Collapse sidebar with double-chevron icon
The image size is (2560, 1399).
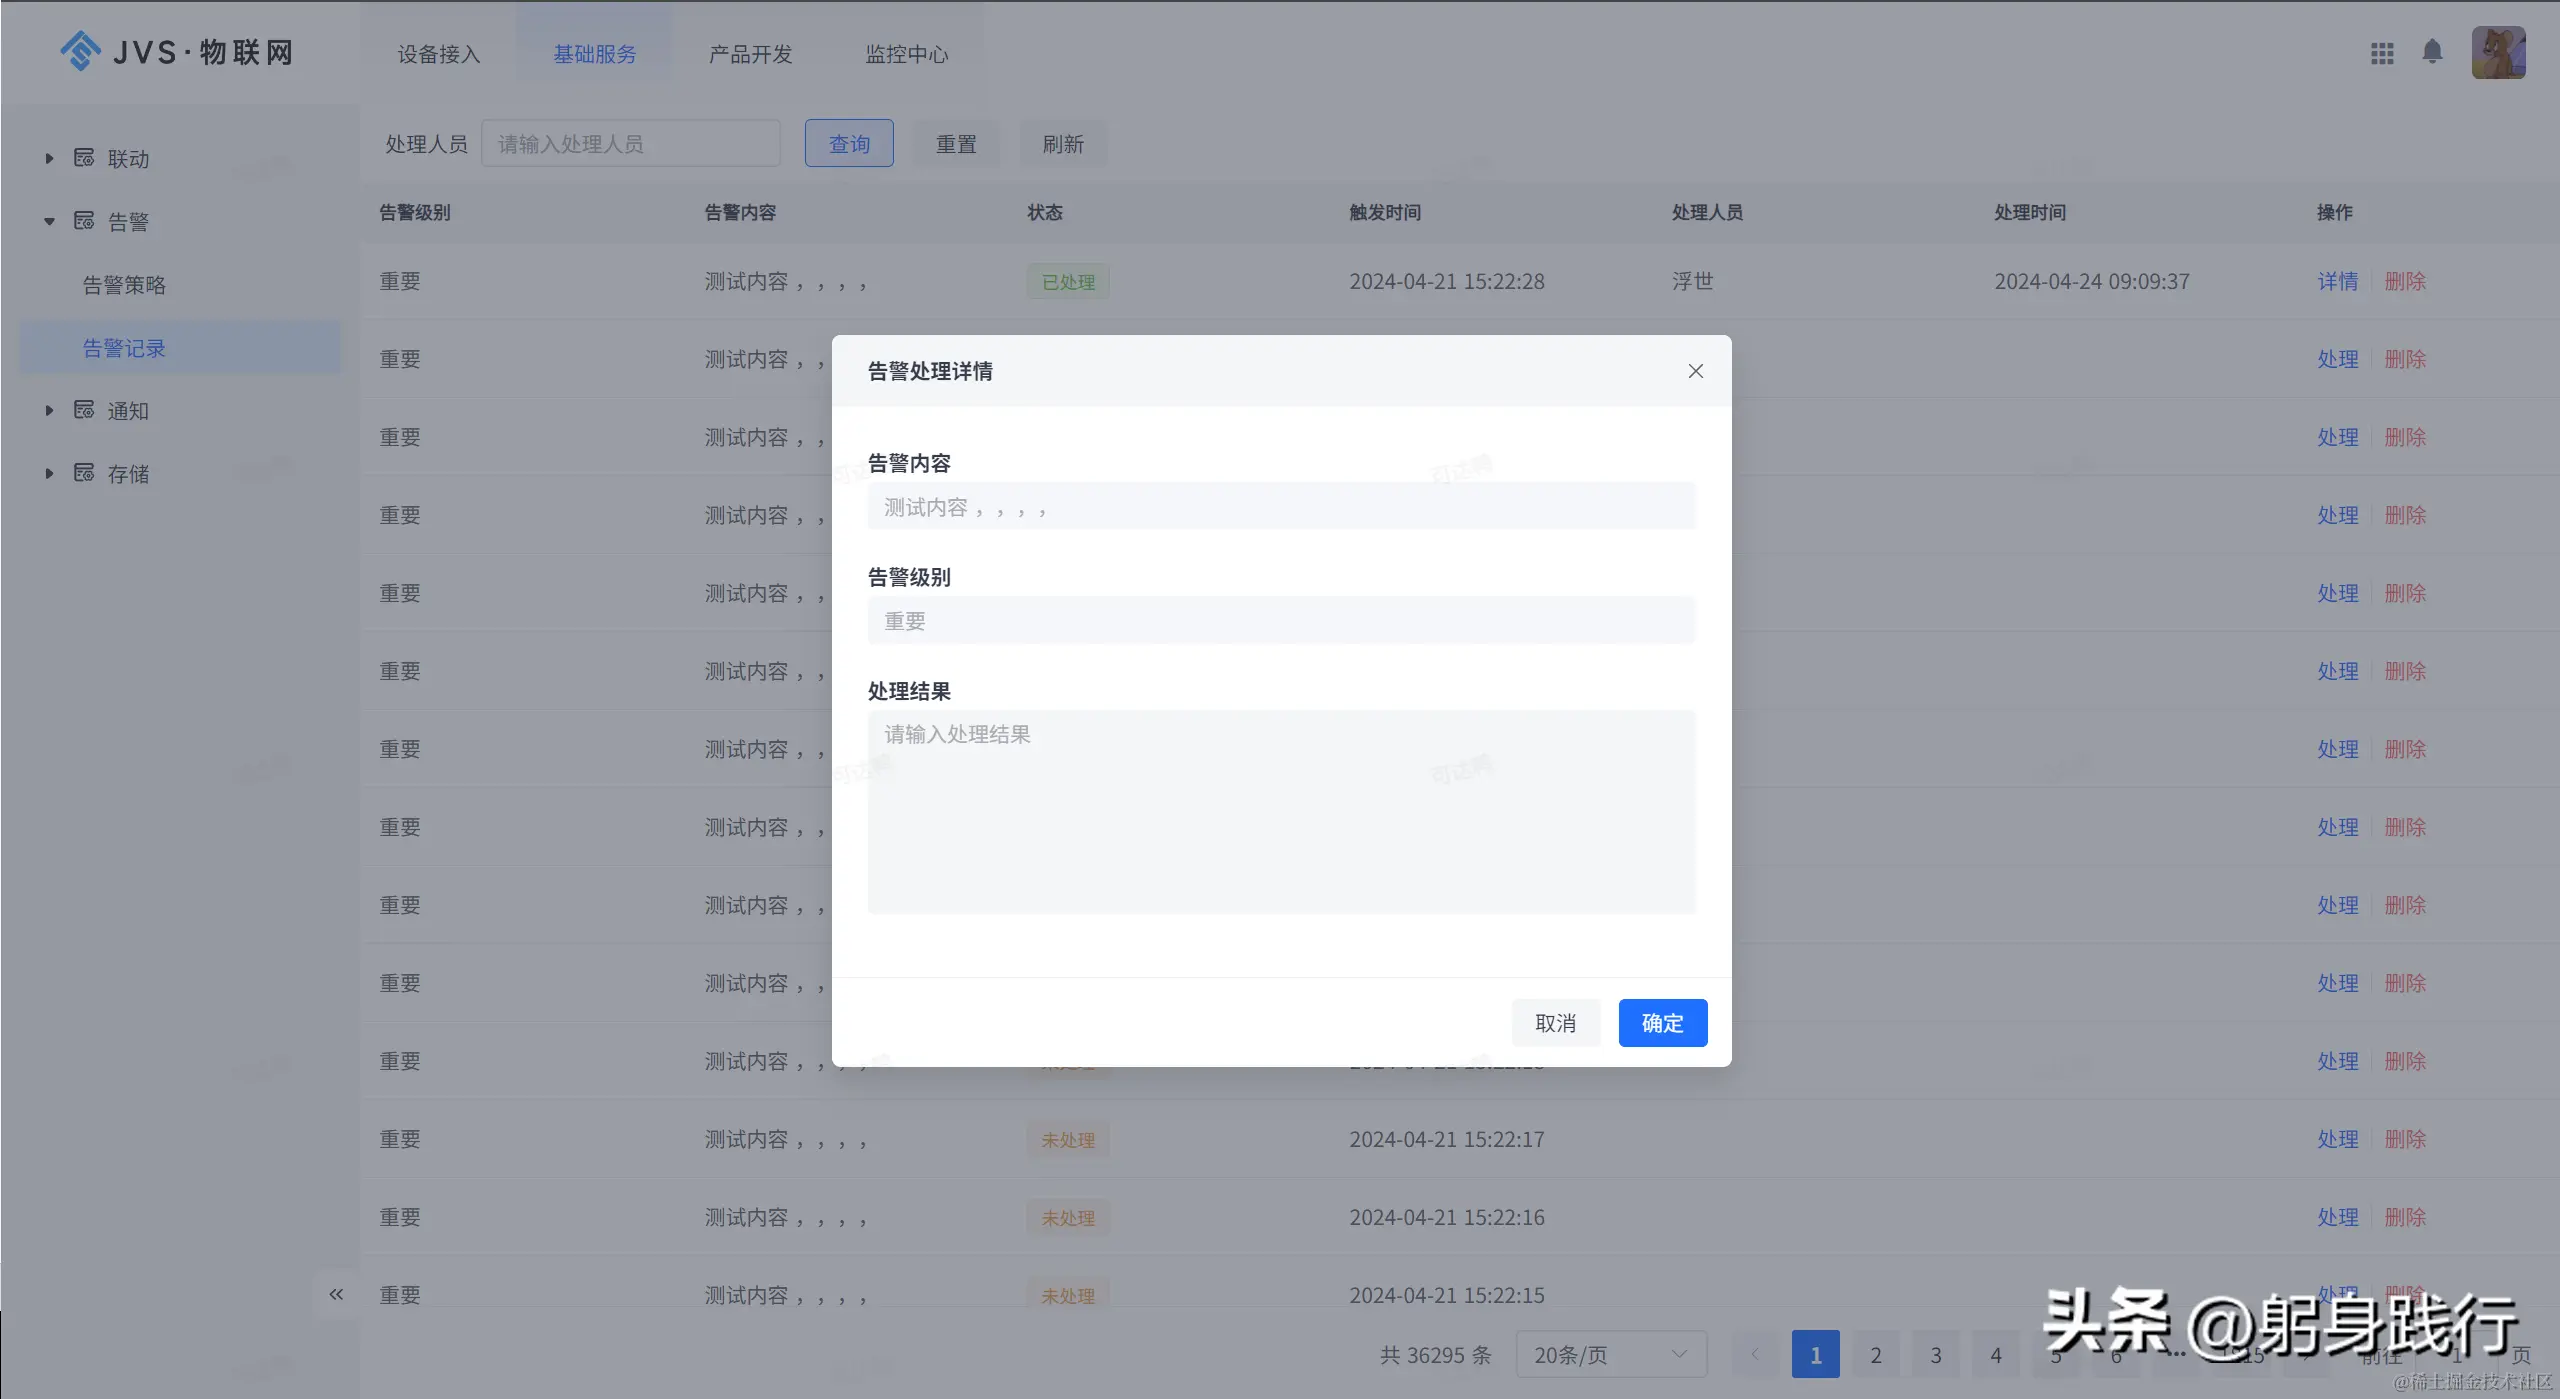tap(336, 1294)
